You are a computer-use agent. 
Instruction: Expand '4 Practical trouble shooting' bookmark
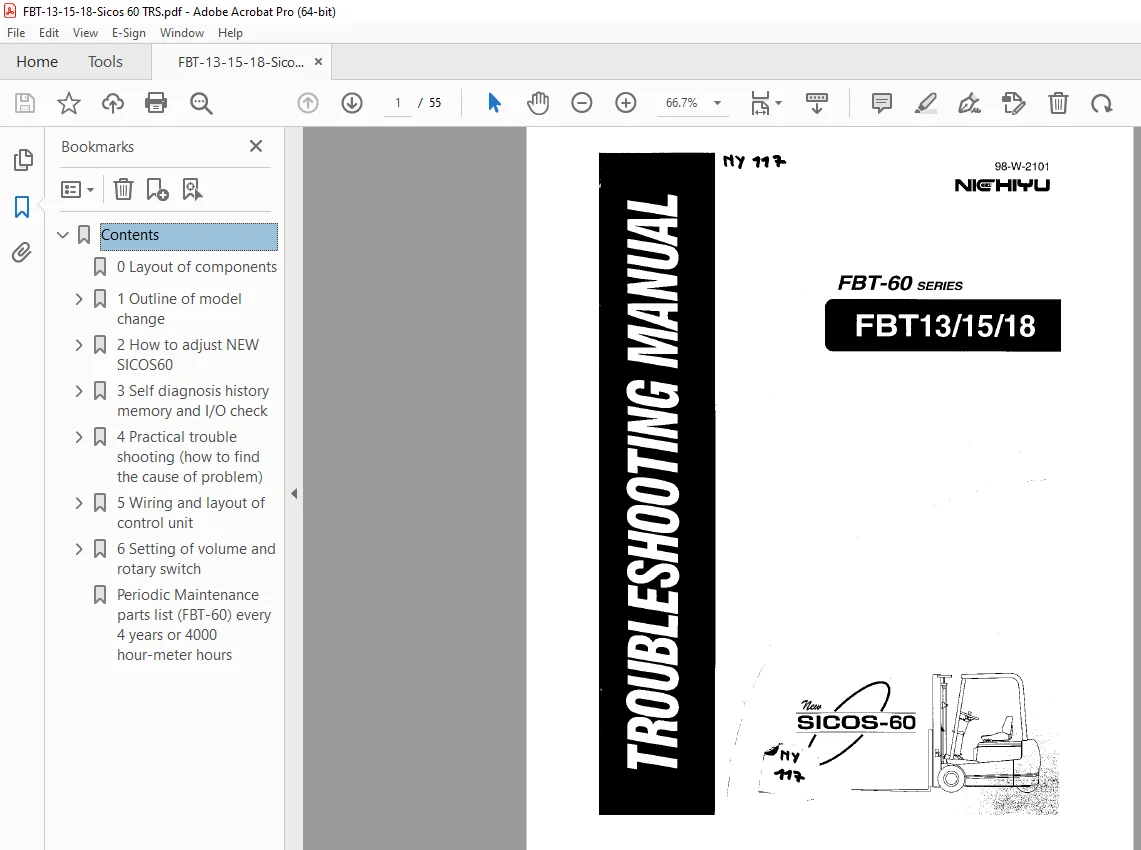(x=79, y=437)
